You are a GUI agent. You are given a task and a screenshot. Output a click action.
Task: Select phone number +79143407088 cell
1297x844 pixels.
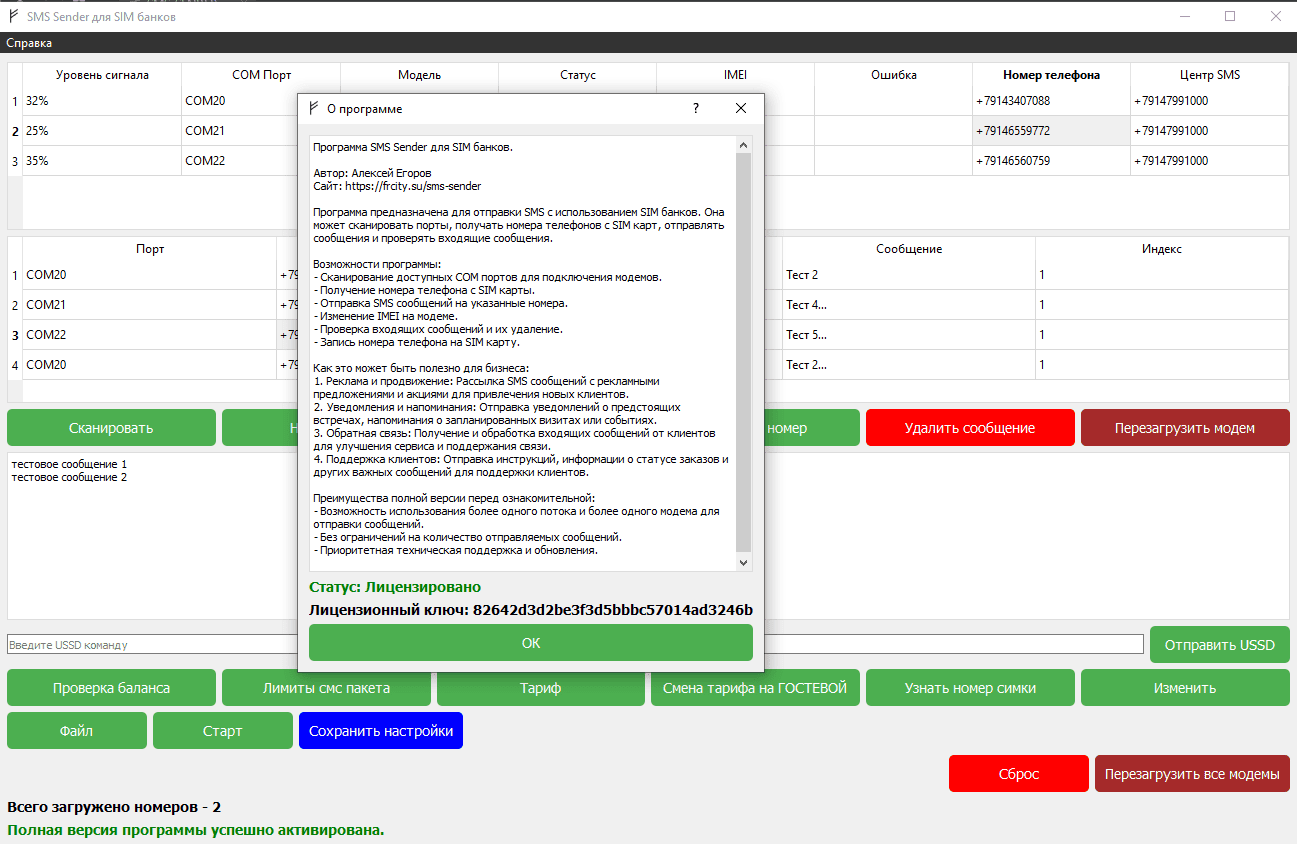[1051, 101]
